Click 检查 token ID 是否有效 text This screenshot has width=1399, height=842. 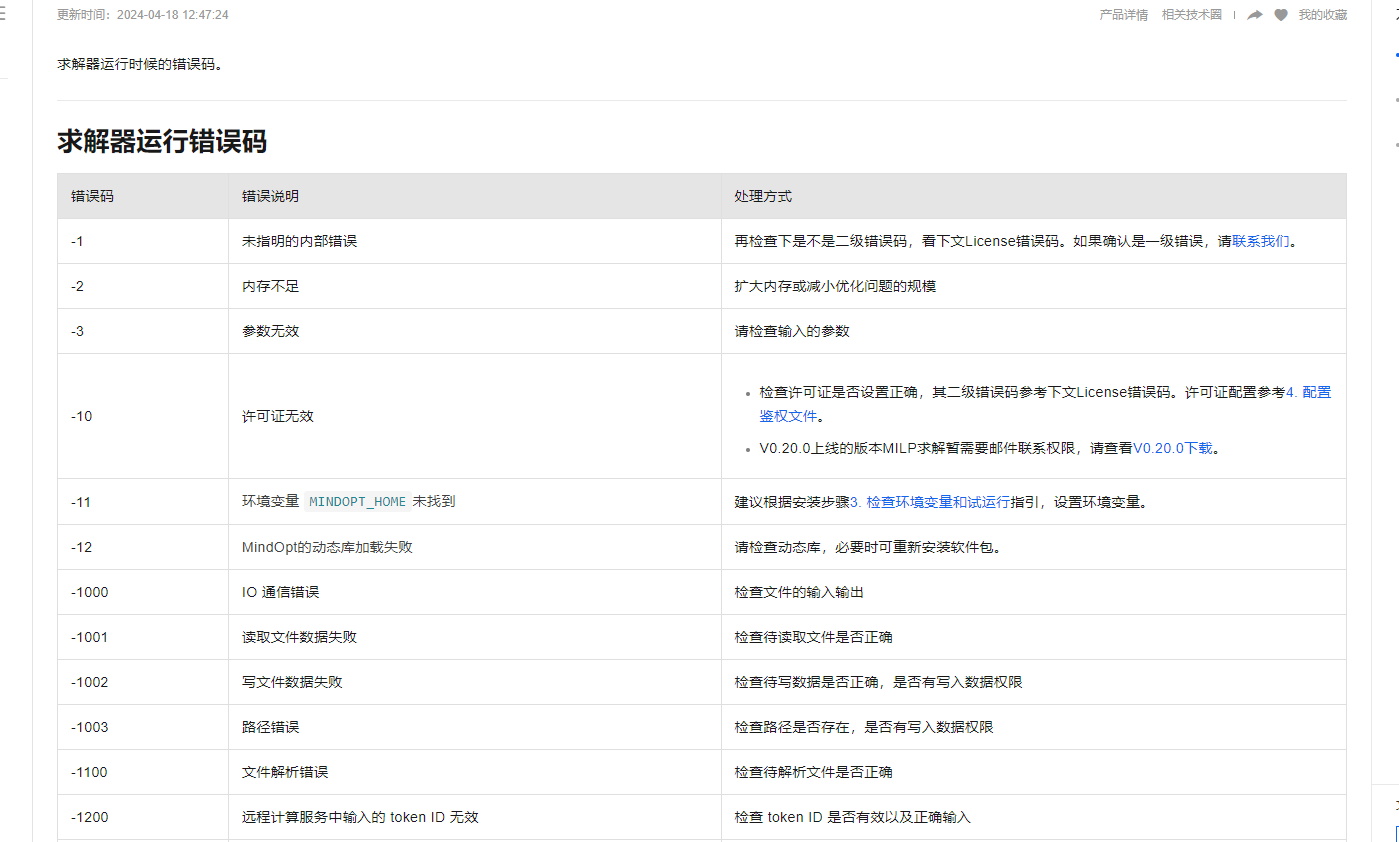click(x=852, y=817)
